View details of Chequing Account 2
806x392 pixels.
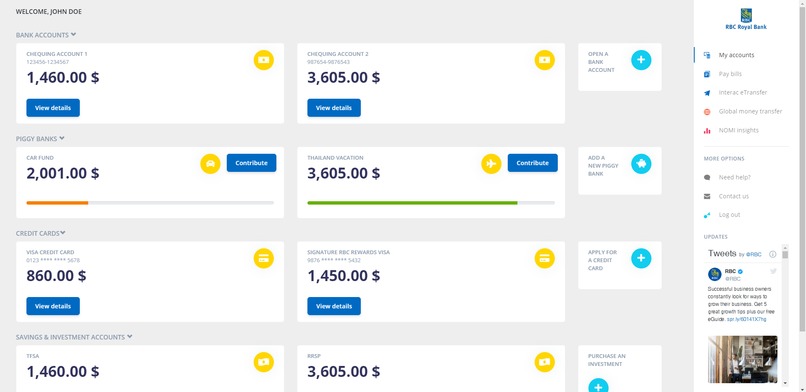pyautogui.click(x=334, y=108)
